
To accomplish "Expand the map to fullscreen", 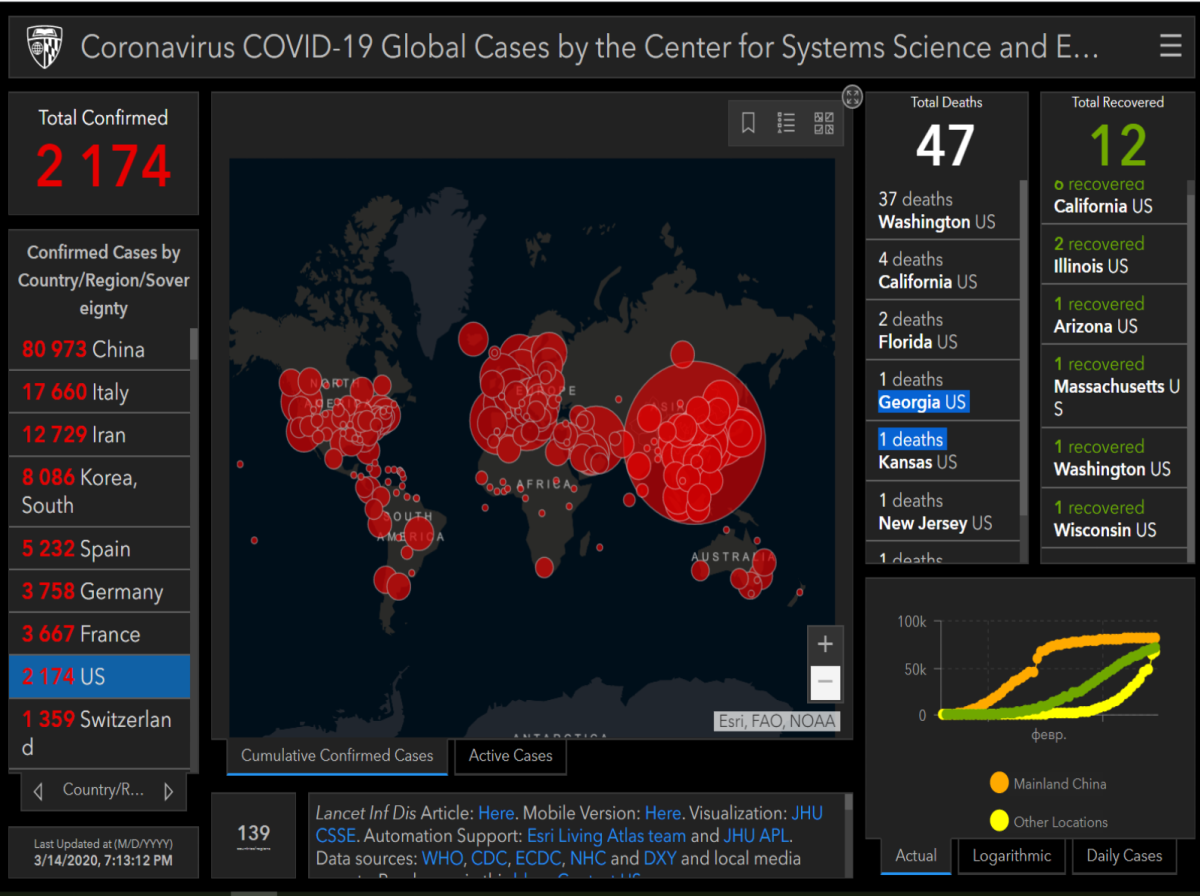I will tap(852, 97).
